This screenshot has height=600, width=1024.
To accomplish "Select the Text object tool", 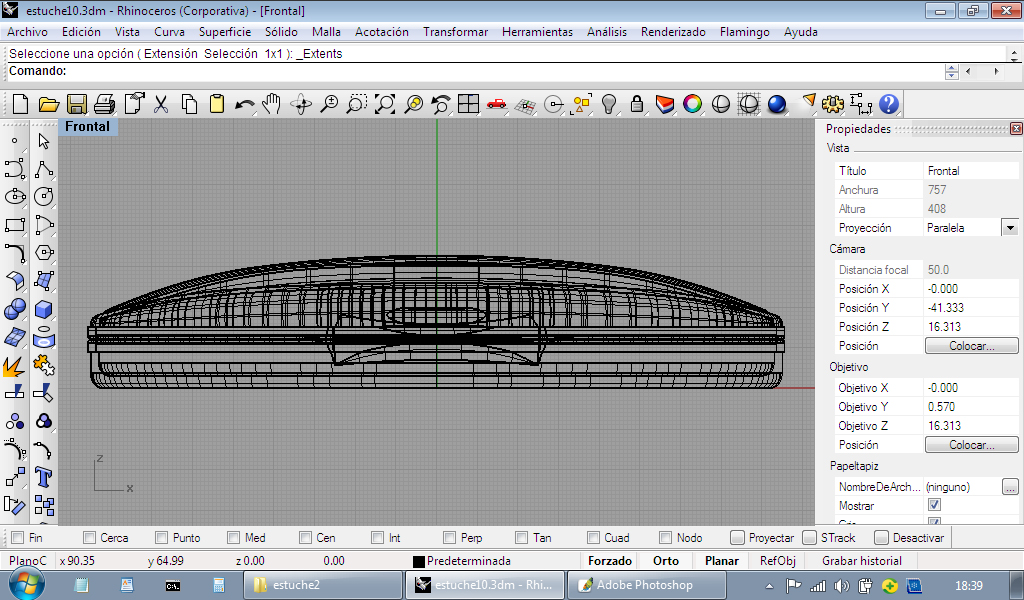I will (43, 475).
